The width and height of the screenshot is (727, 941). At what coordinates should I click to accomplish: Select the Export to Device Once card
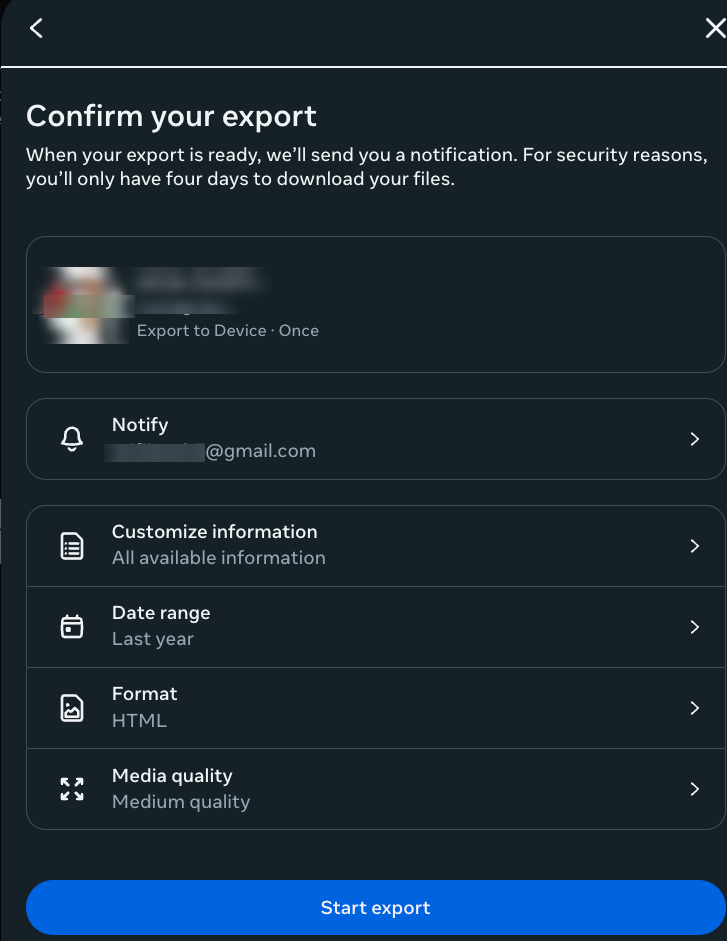375,303
